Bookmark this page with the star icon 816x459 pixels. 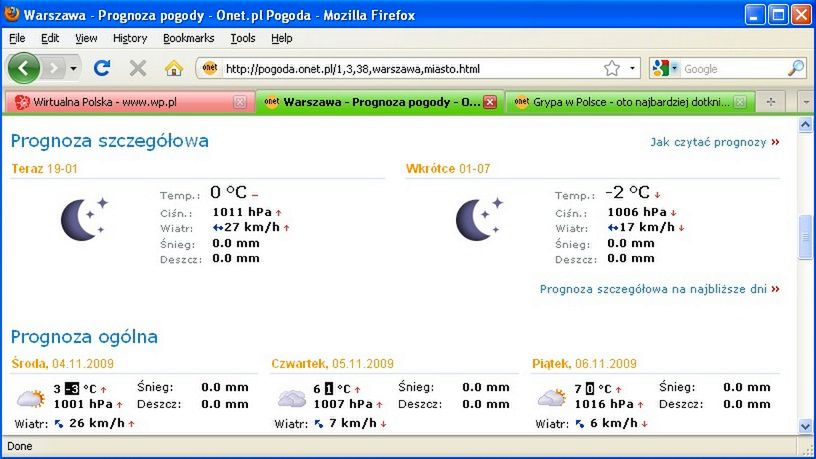point(612,68)
